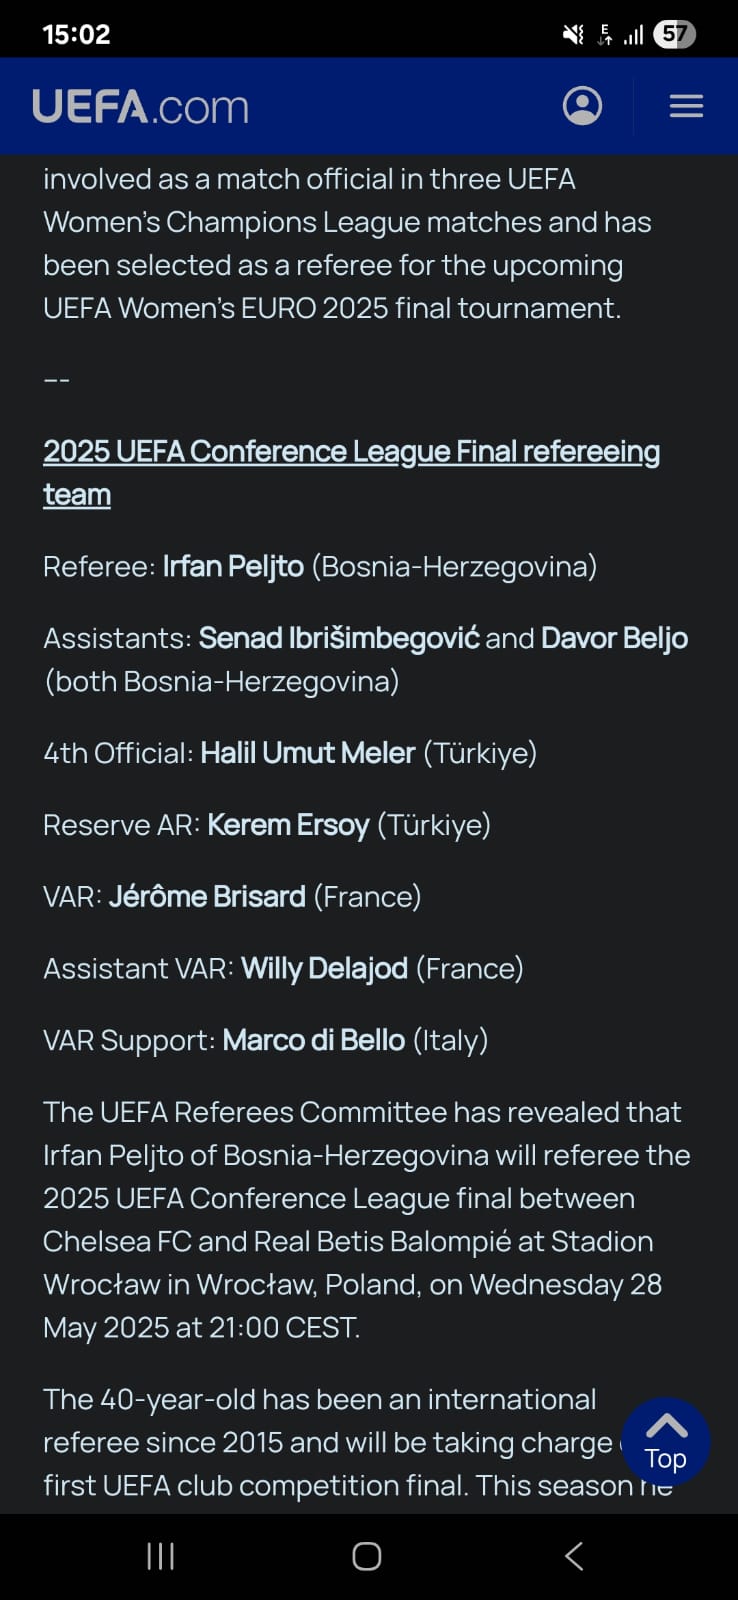The image size is (738, 1600).
Task: Tap the 15:02 clock in status bar
Action: pyautogui.click(x=76, y=34)
